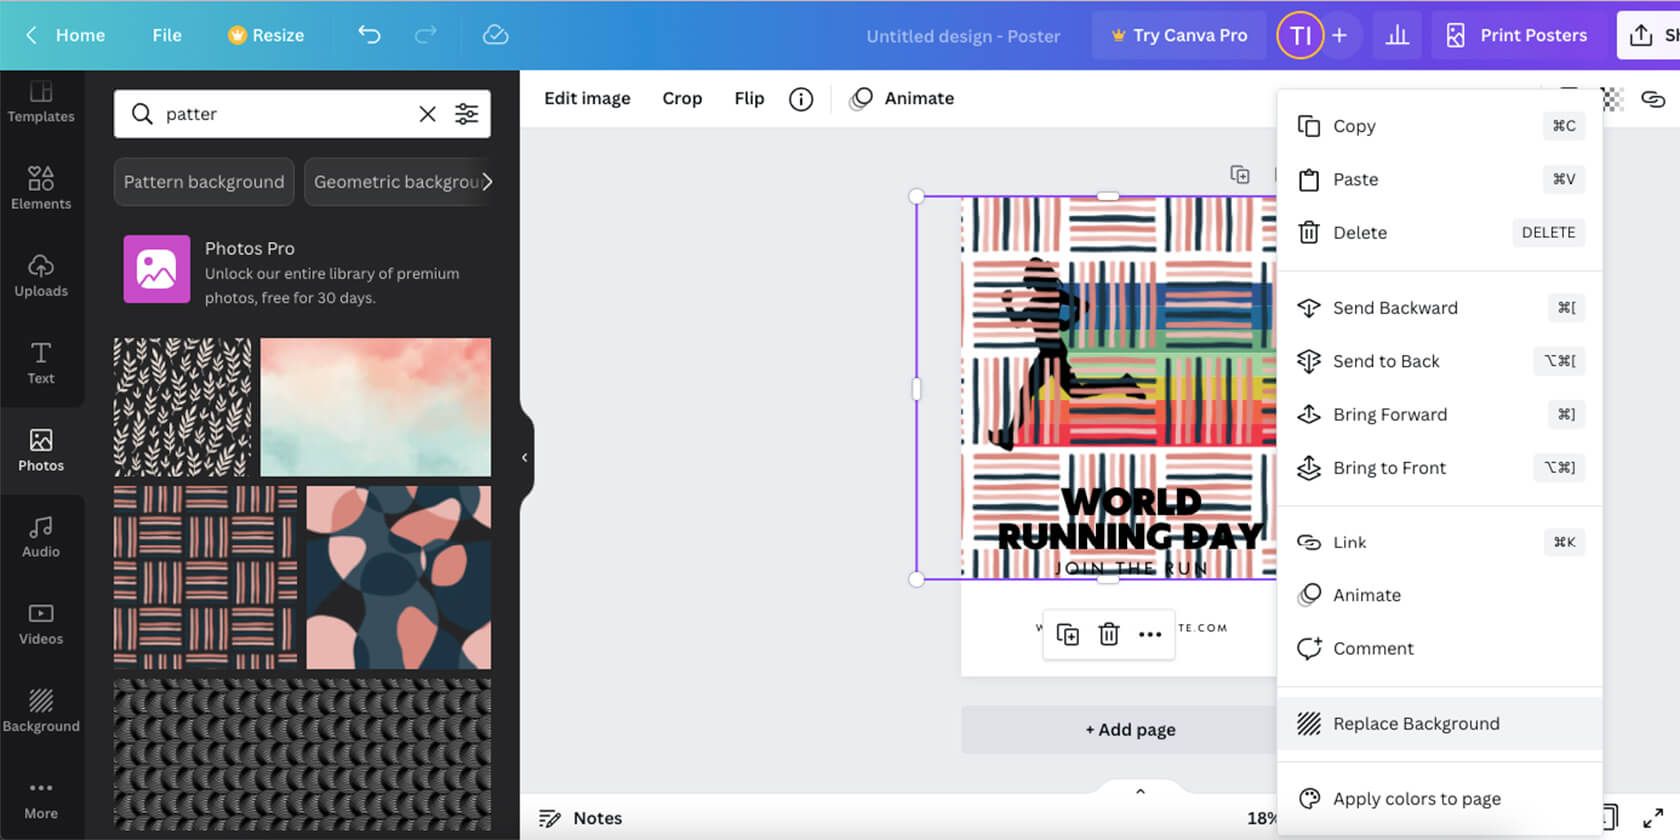The image size is (1680, 840).
Task: Click the Untitled design title
Action: tap(963, 36)
